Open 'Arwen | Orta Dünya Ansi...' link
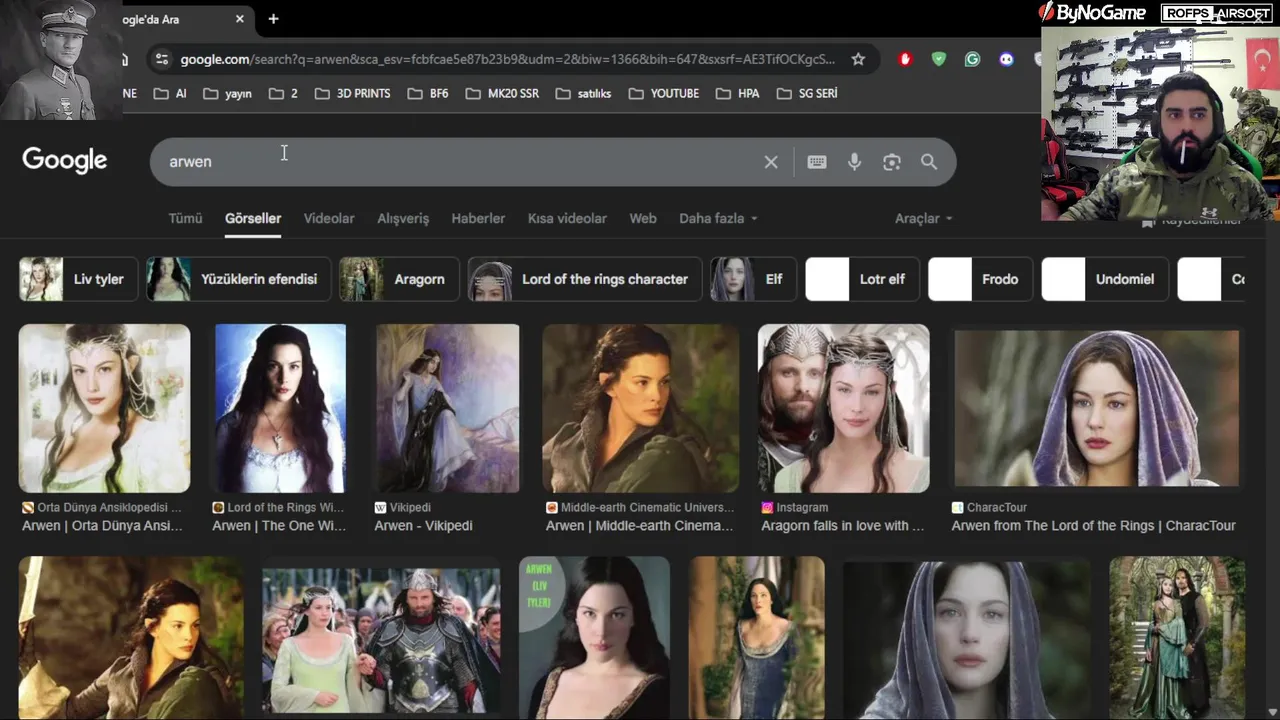The height and width of the screenshot is (720, 1280). tap(102, 525)
